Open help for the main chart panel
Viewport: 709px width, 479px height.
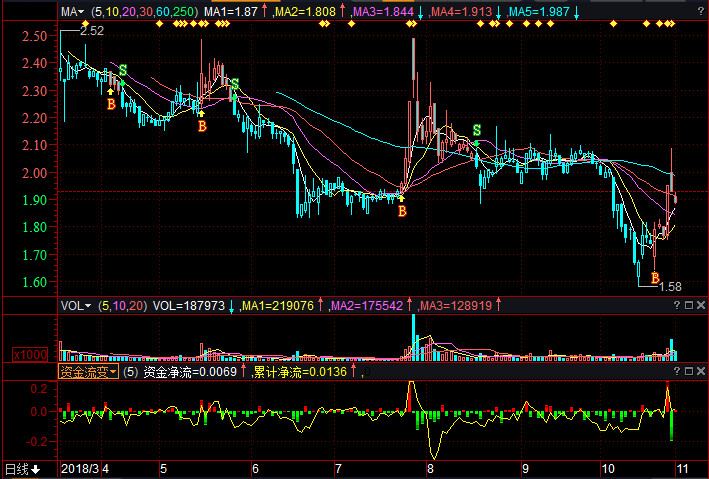700,12
